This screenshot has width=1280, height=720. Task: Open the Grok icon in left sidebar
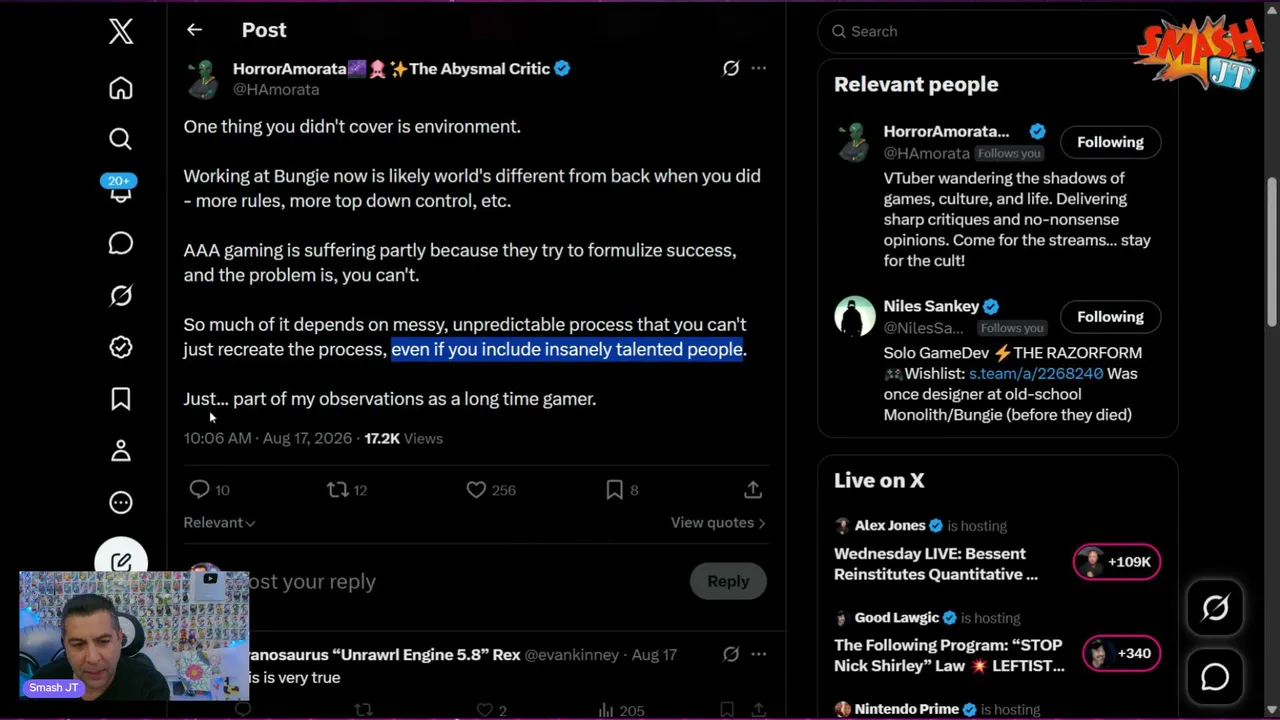121,295
